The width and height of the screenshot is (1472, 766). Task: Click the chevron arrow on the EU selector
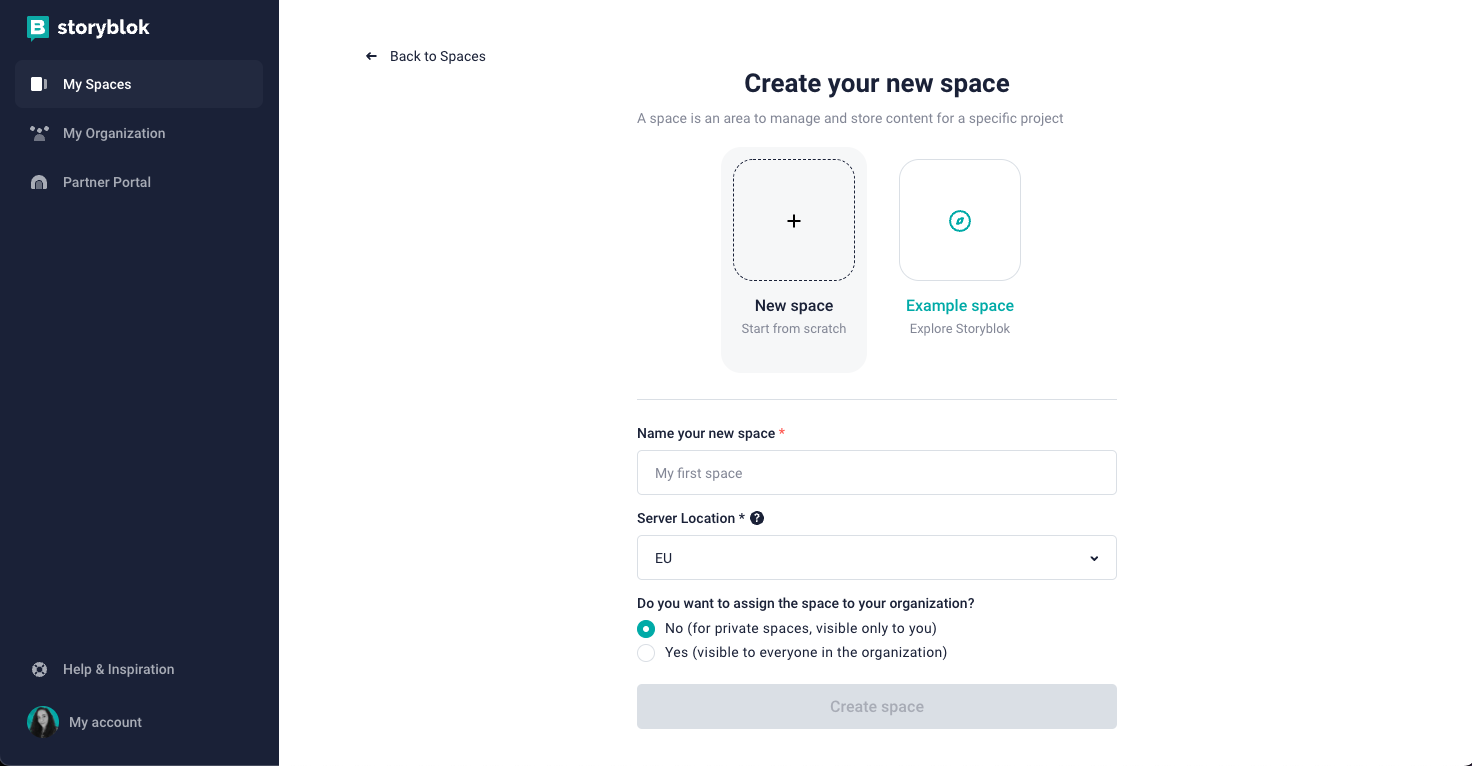coord(1094,558)
